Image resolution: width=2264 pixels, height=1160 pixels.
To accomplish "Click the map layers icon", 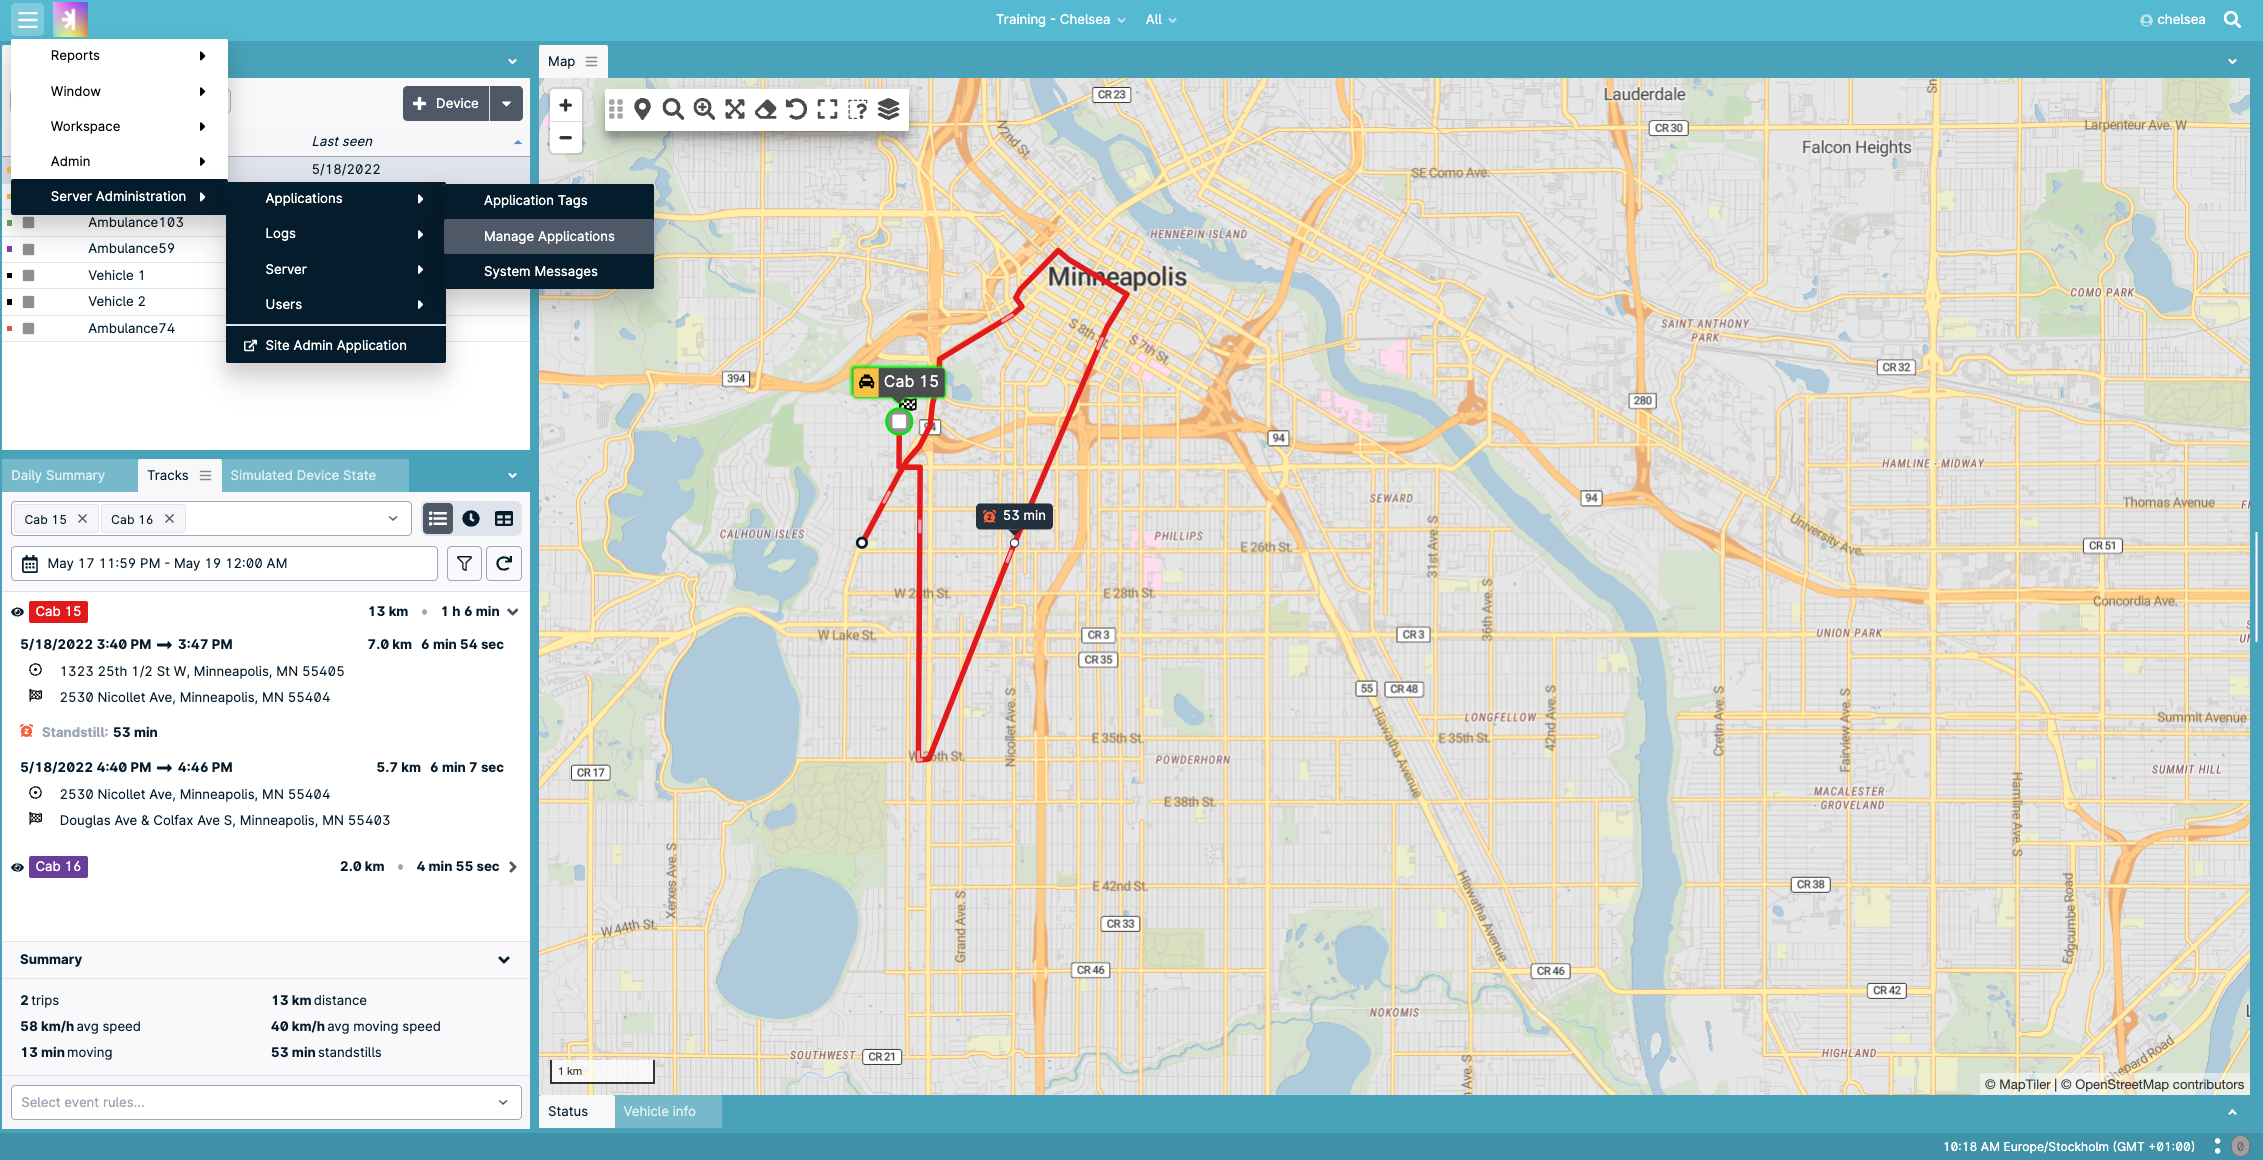I will (888, 109).
